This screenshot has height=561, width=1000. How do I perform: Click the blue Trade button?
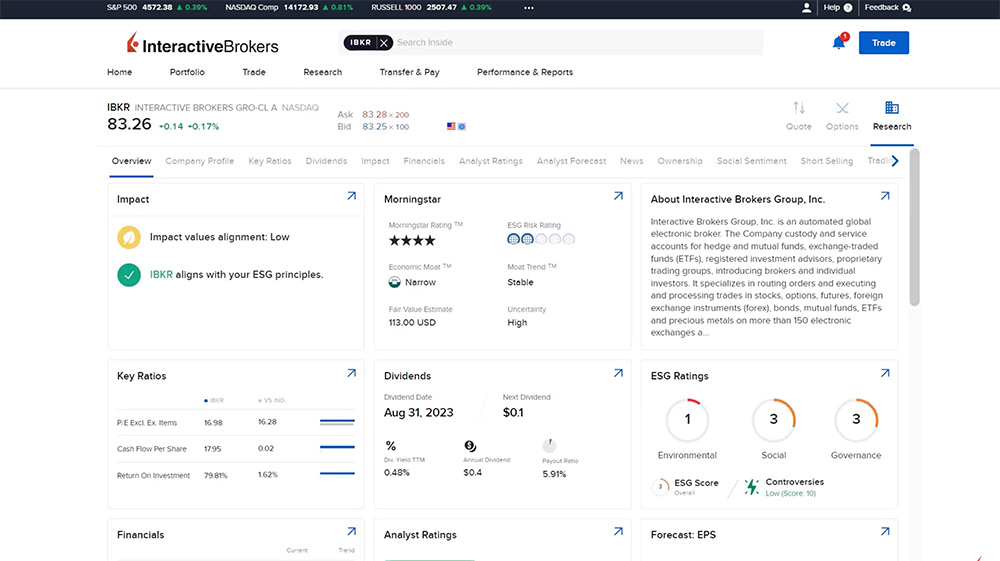(883, 43)
